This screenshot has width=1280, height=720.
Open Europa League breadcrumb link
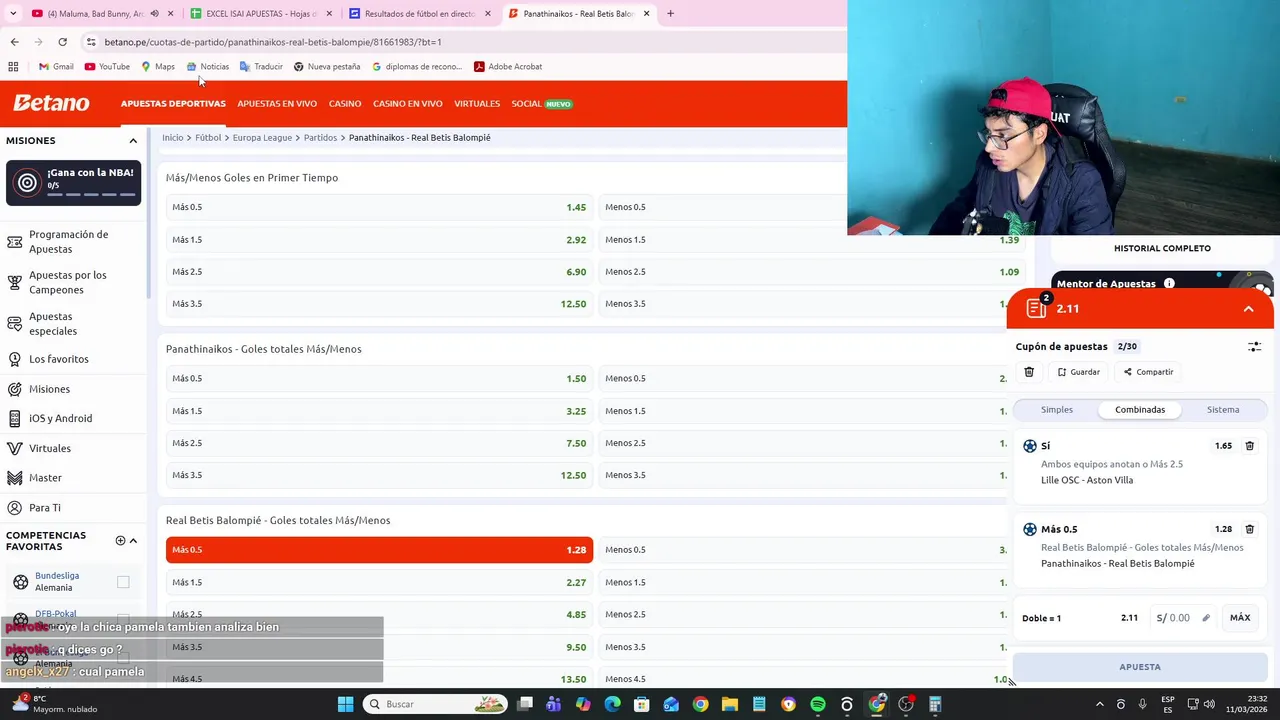pos(262,138)
